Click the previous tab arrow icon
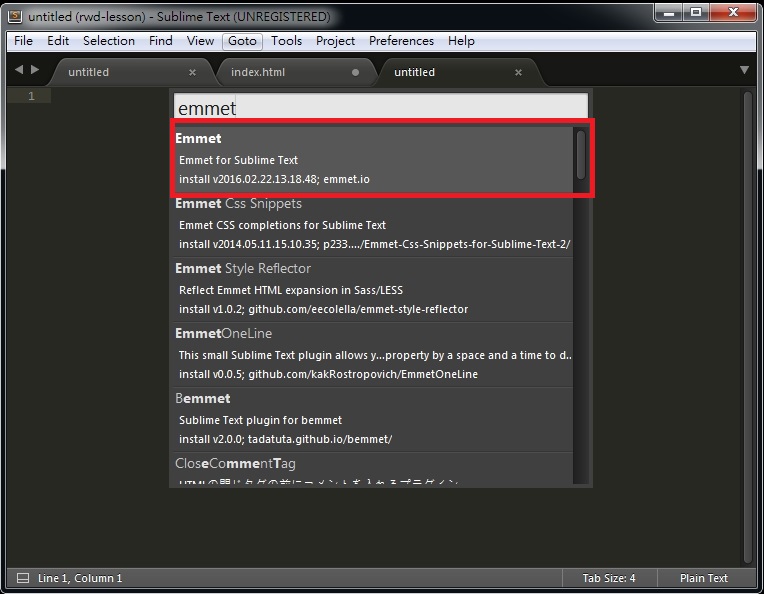This screenshot has width=764, height=594. [x=18, y=70]
